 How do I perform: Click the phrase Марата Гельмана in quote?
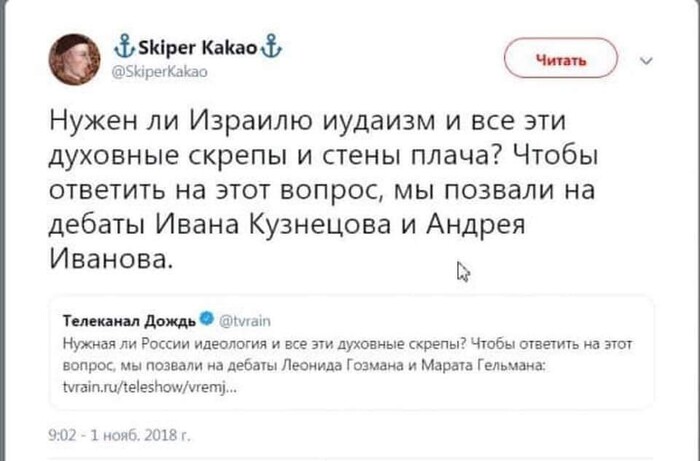point(483,365)
